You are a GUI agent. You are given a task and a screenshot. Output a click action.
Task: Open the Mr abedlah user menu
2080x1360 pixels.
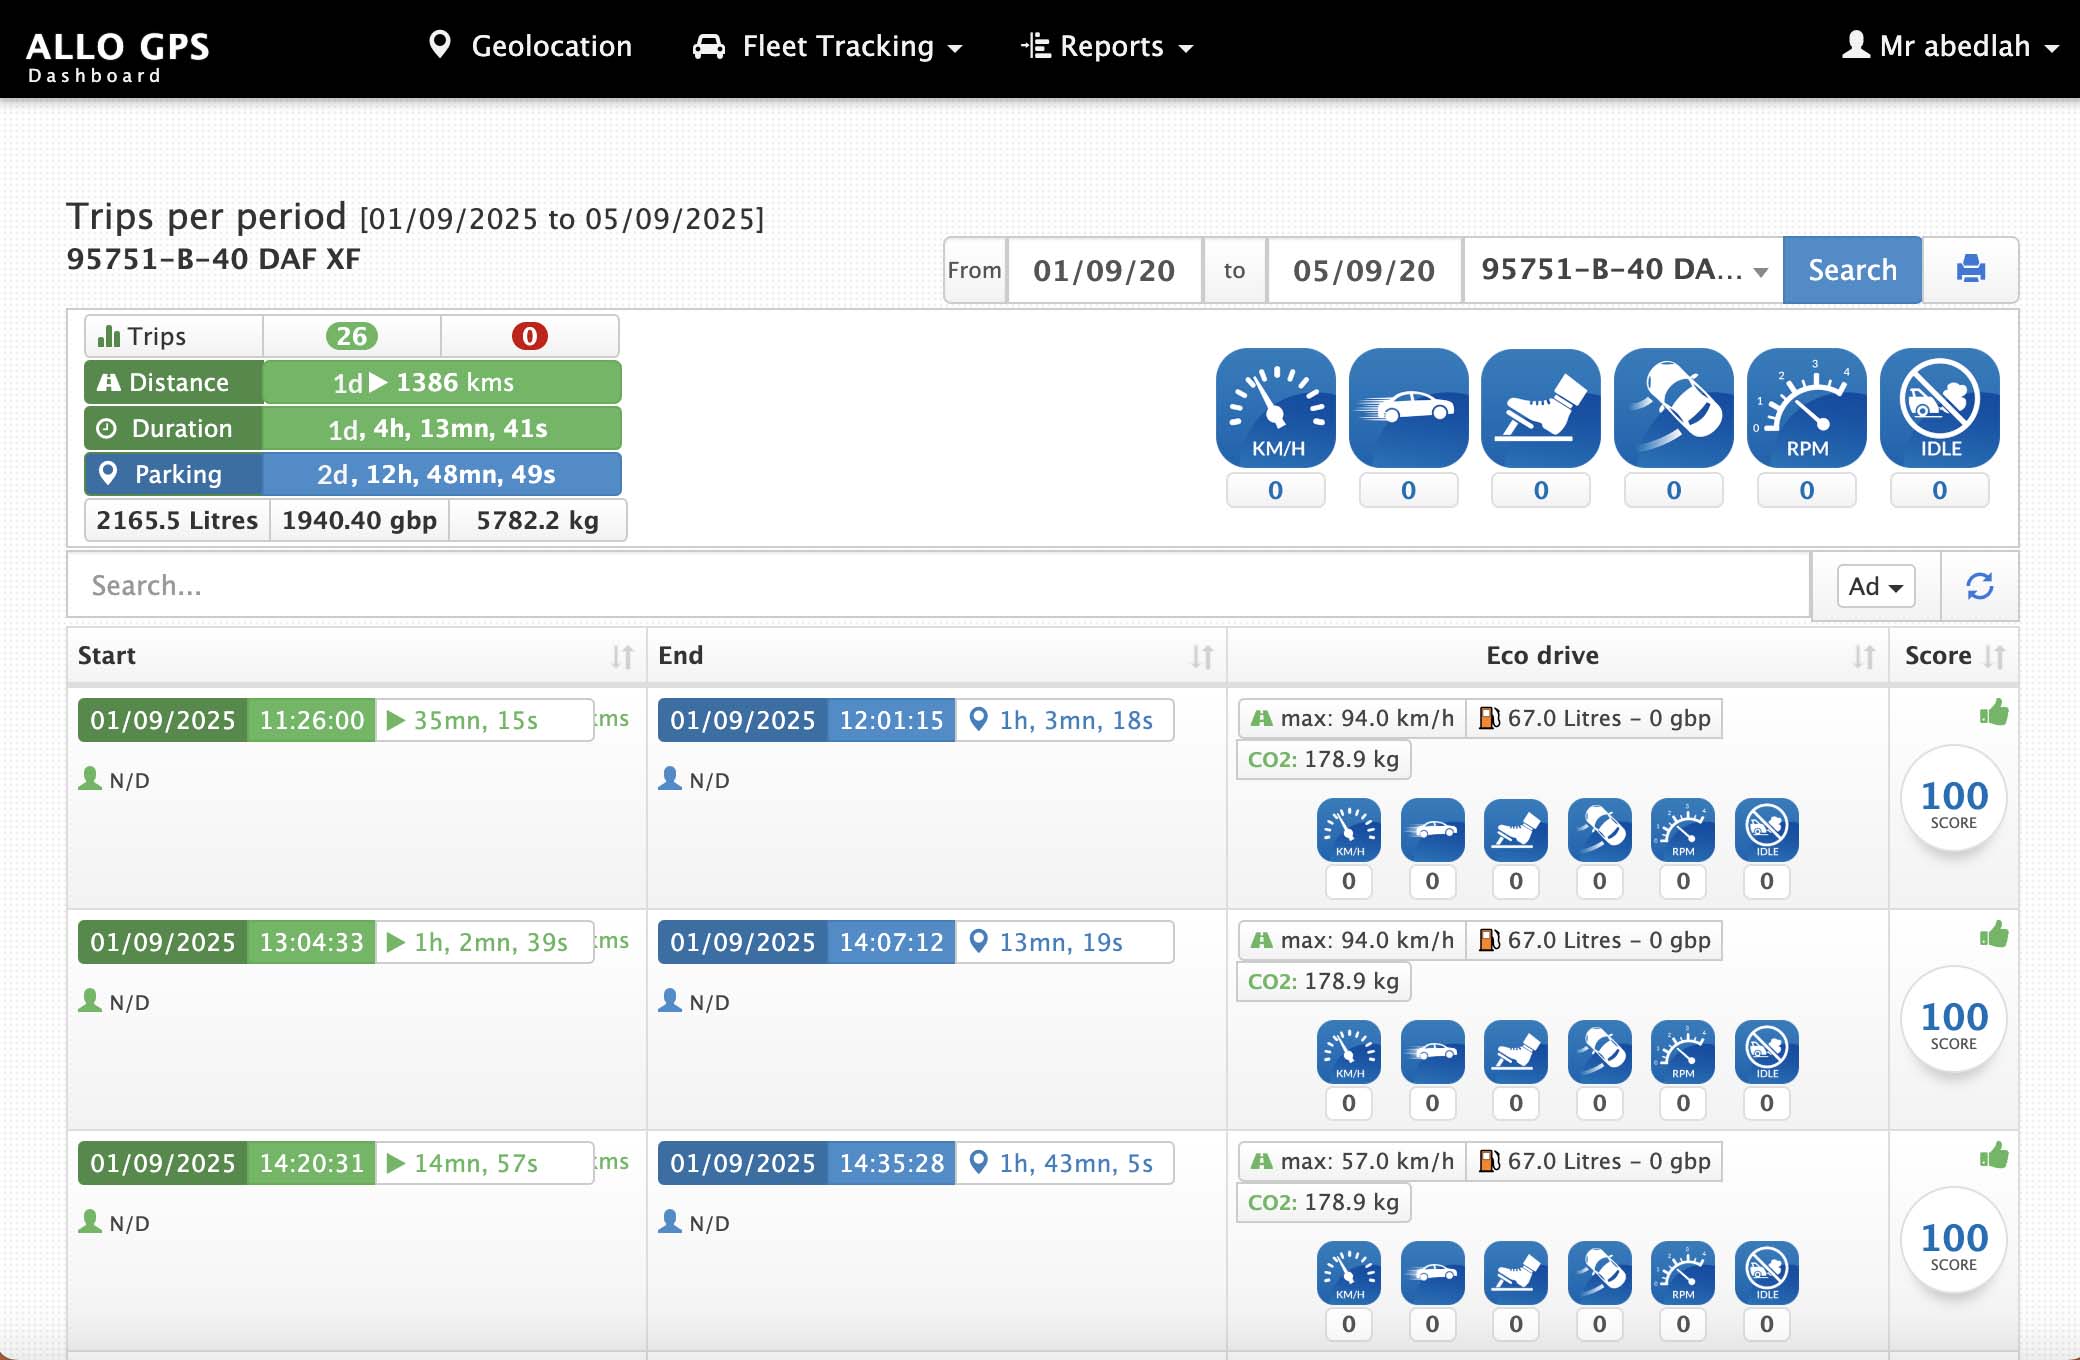pos(1950,46)
